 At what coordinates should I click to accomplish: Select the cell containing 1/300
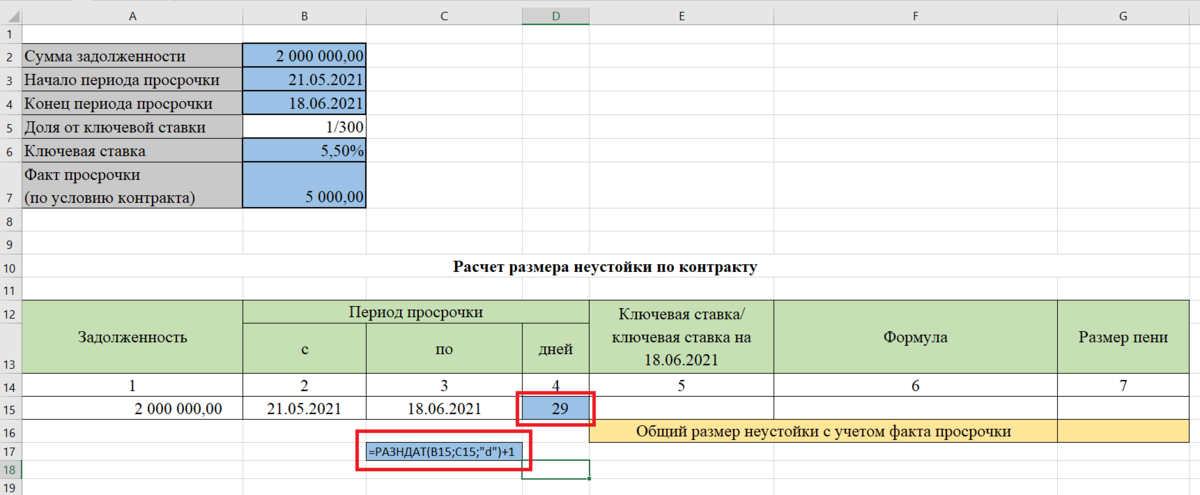pos(304,127)
